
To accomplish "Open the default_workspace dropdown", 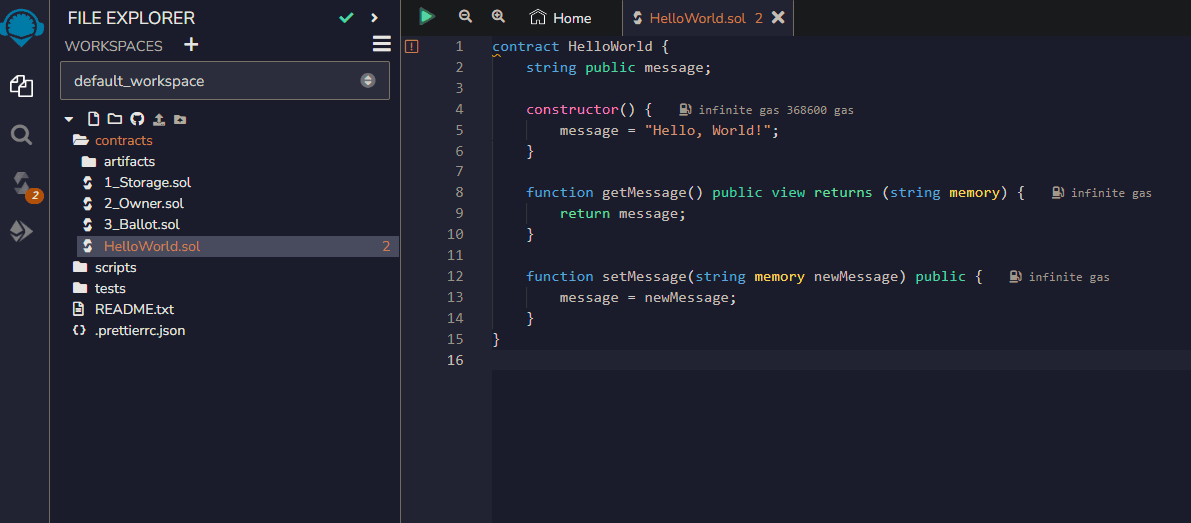I will pos(225,80).
